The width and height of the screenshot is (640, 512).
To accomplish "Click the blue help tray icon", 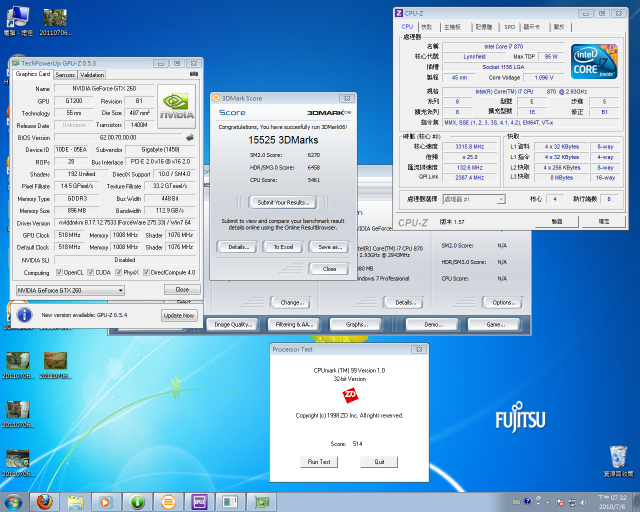I will coord(527,501).
